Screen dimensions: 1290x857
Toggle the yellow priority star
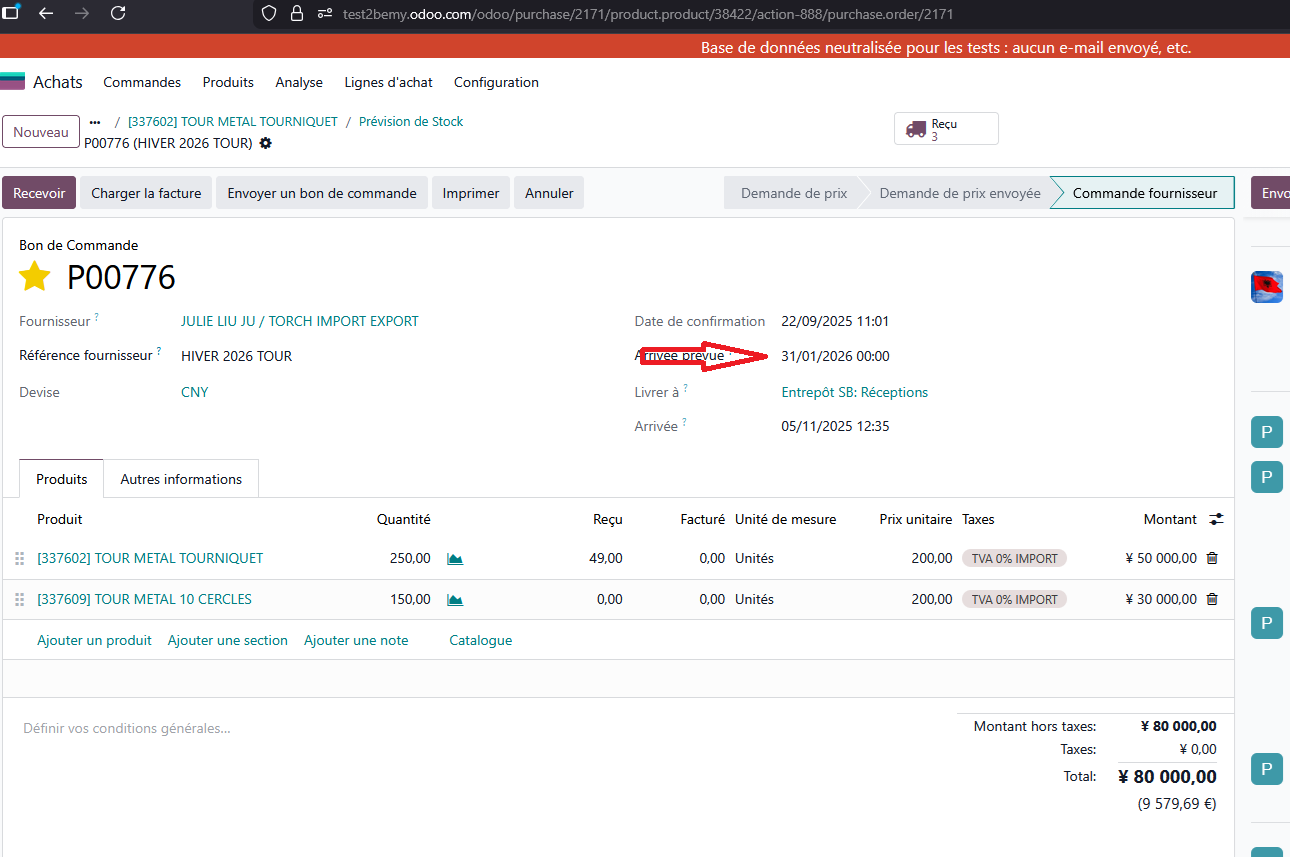coord(35,277)
